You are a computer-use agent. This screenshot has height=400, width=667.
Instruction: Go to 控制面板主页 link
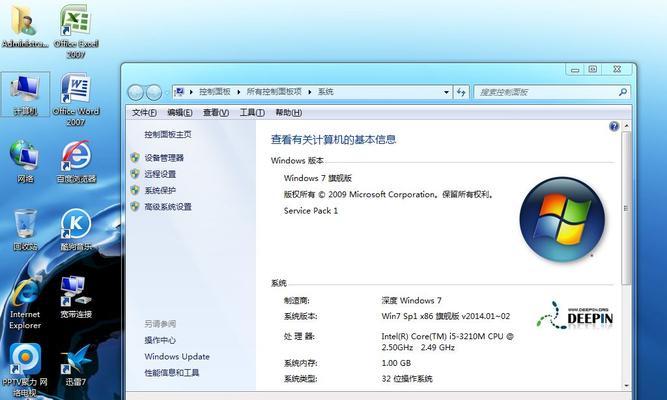168,134
